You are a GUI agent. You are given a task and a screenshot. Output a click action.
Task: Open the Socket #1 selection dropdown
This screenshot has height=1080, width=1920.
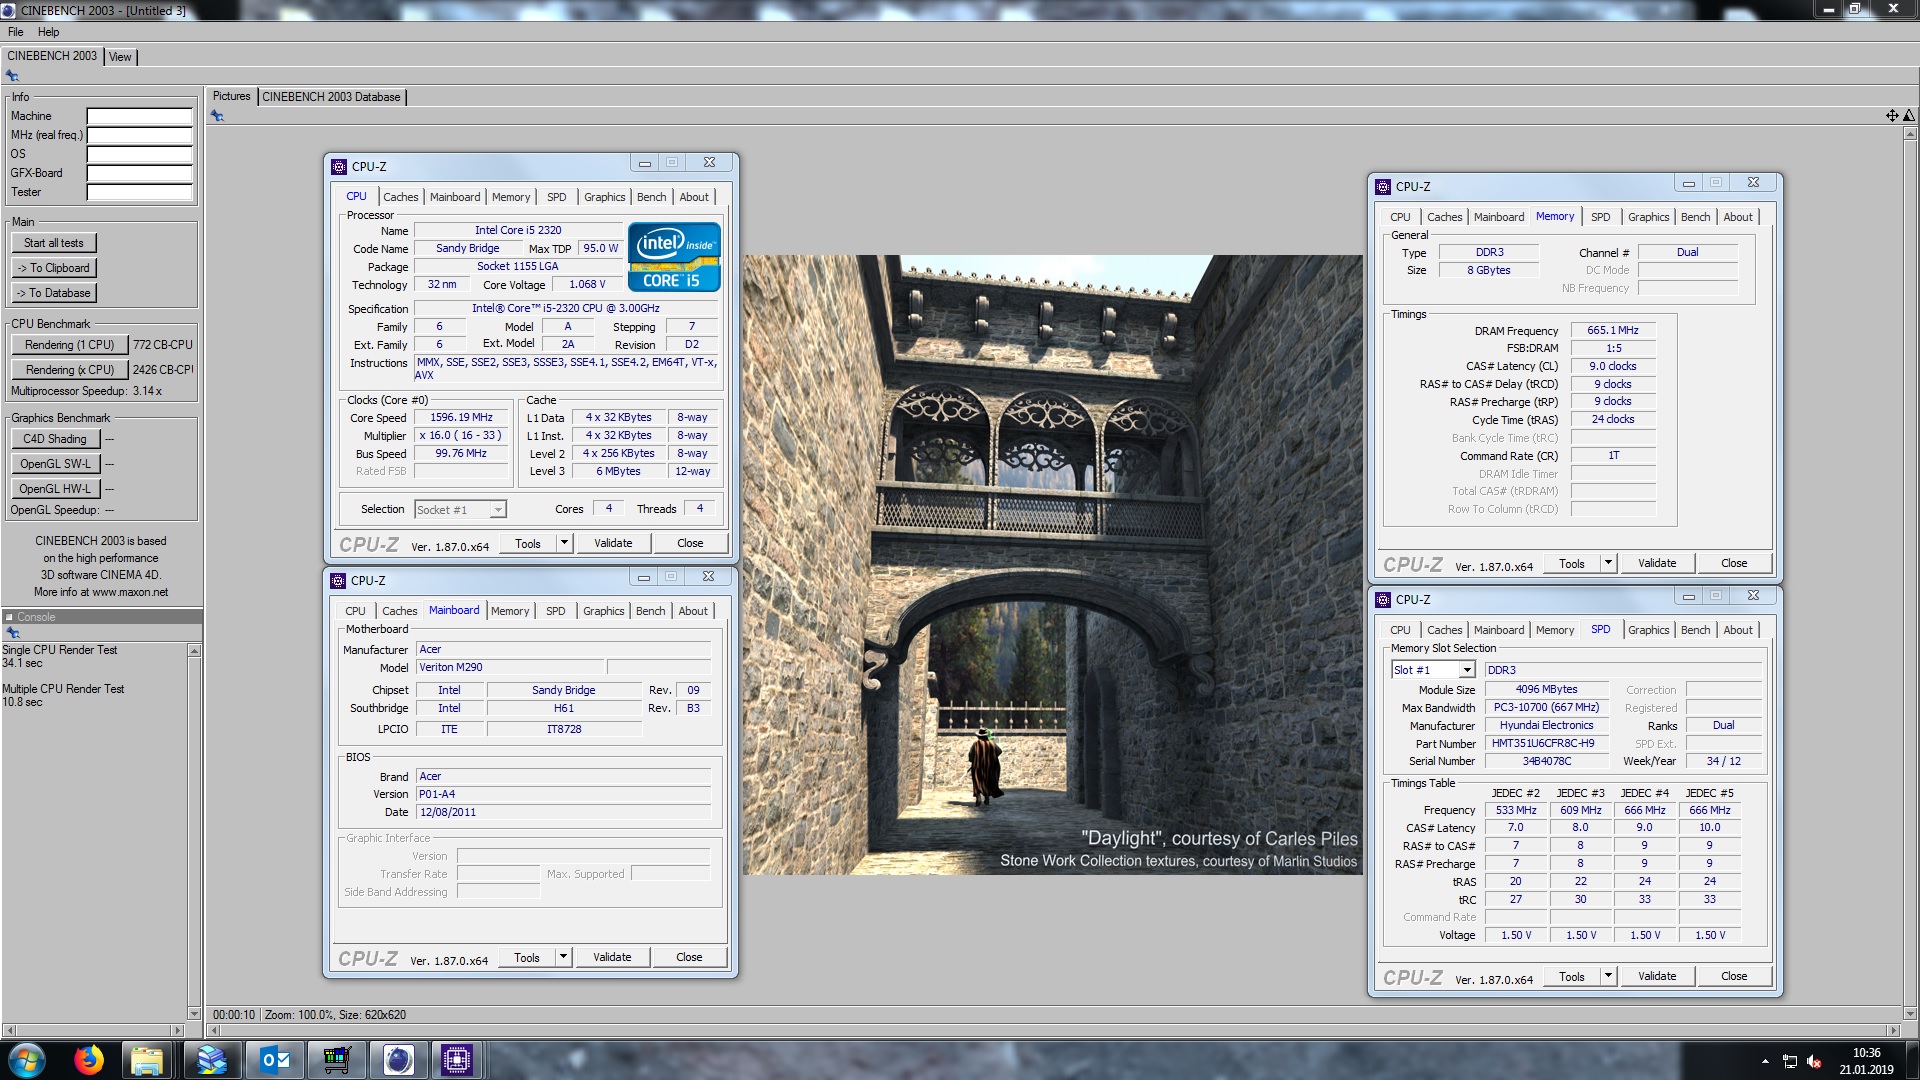497,510
